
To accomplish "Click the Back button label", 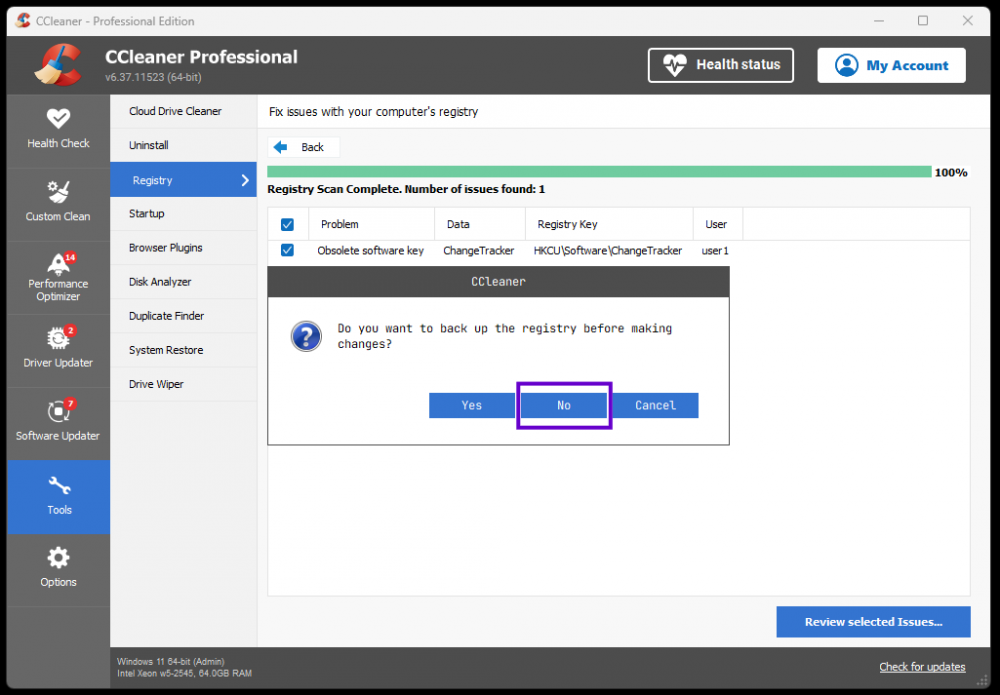I will tap(312, 147).
